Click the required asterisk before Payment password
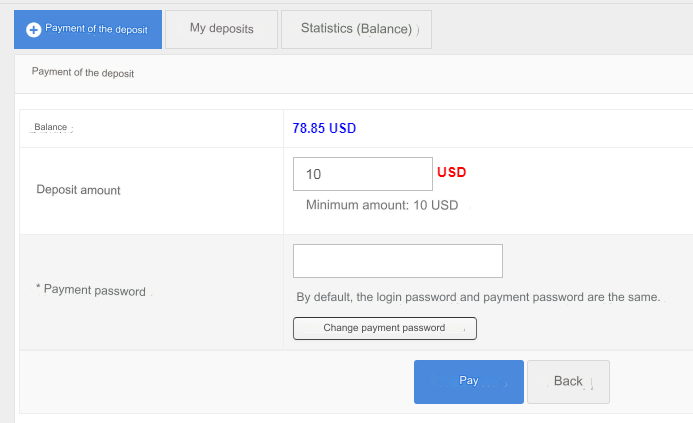 (38, 290)
